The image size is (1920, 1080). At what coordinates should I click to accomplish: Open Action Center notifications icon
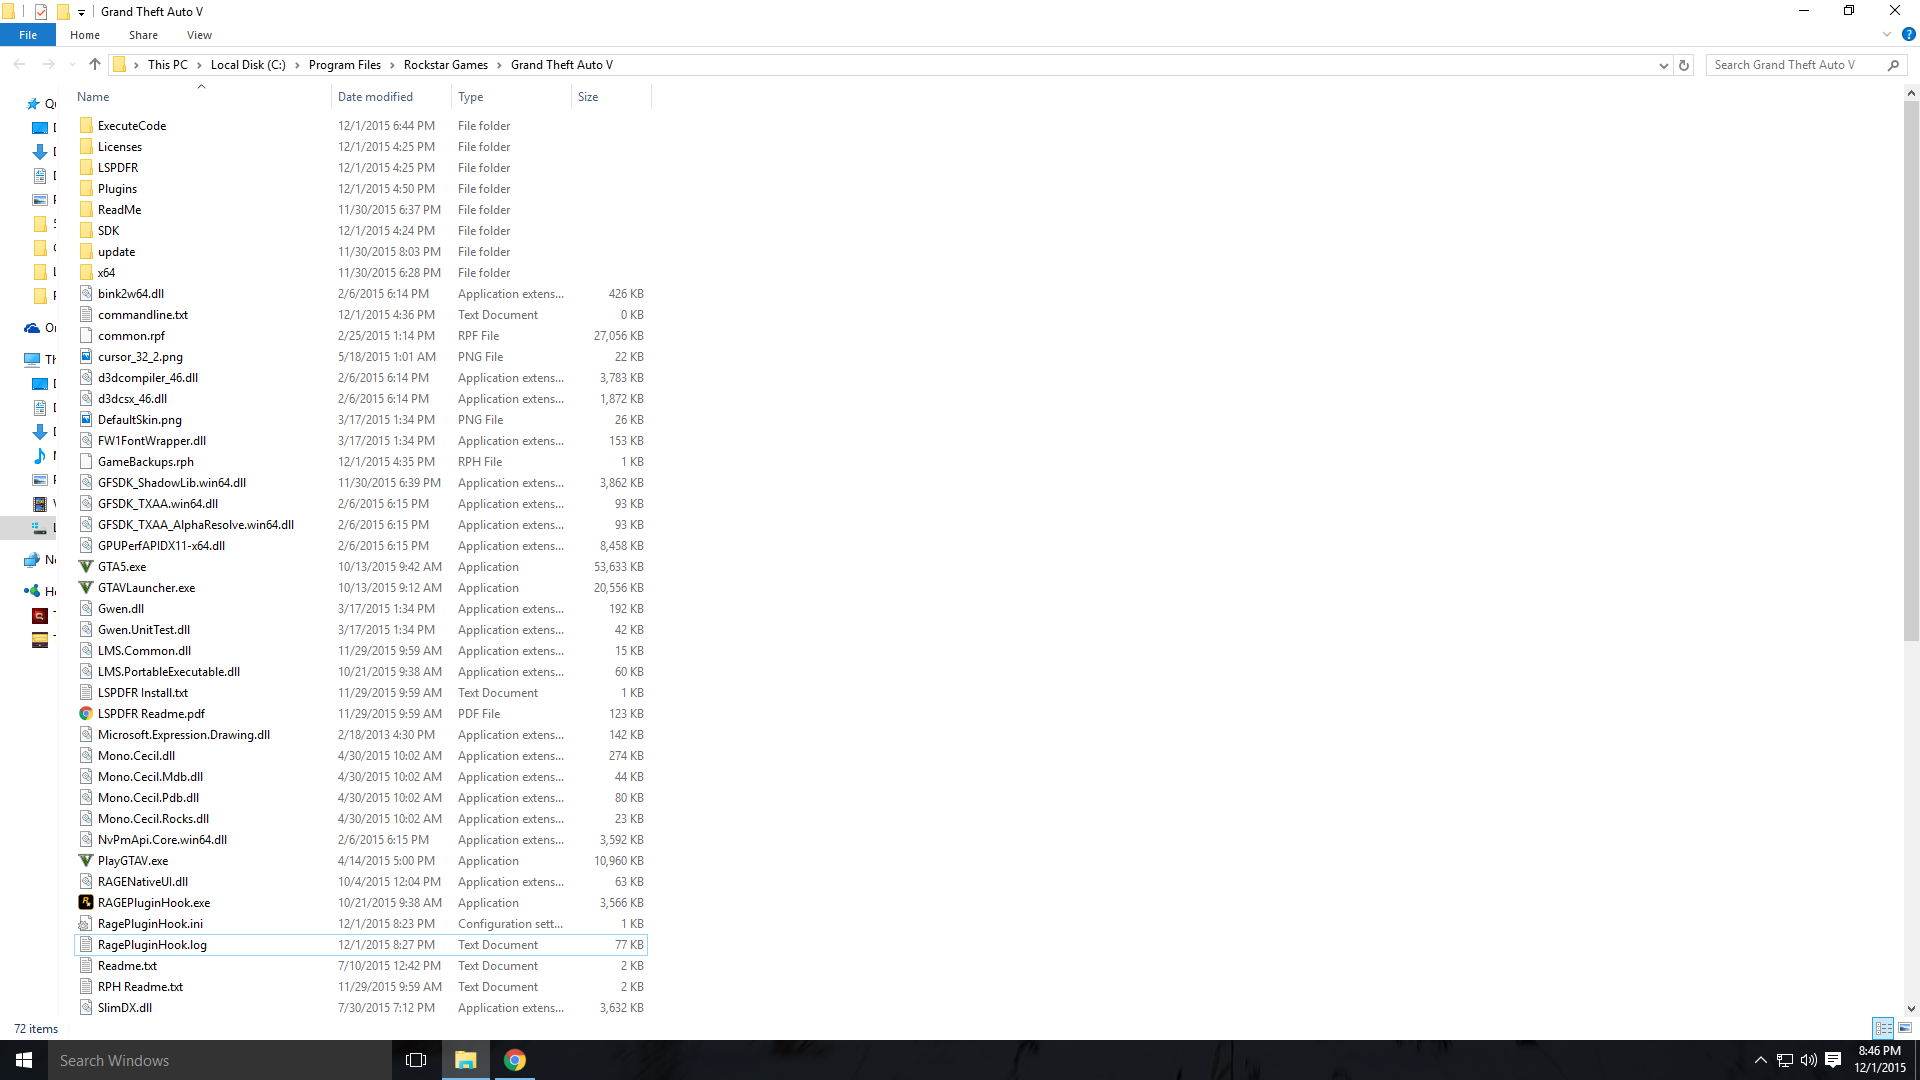click(x=1833, y=1060)
